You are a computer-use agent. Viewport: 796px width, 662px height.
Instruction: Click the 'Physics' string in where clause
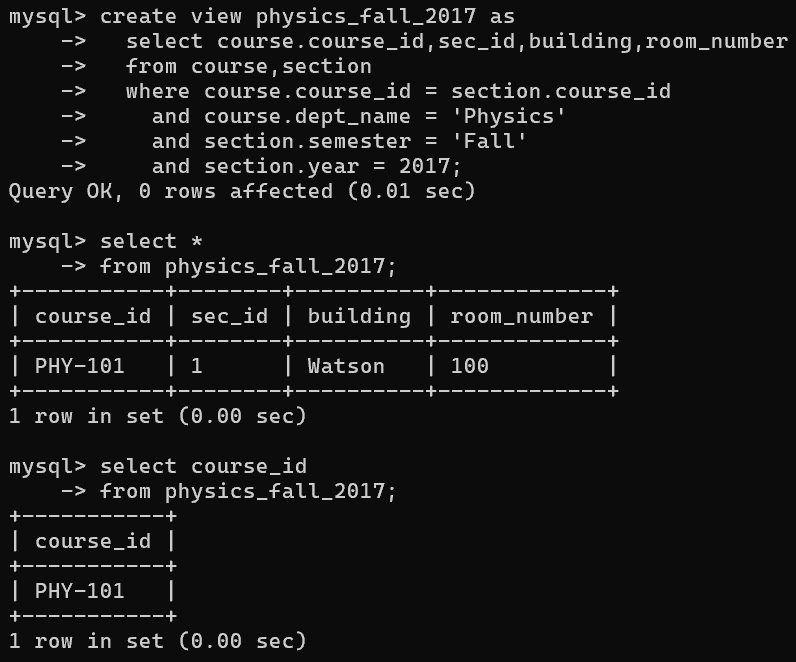tap(509, 116)
